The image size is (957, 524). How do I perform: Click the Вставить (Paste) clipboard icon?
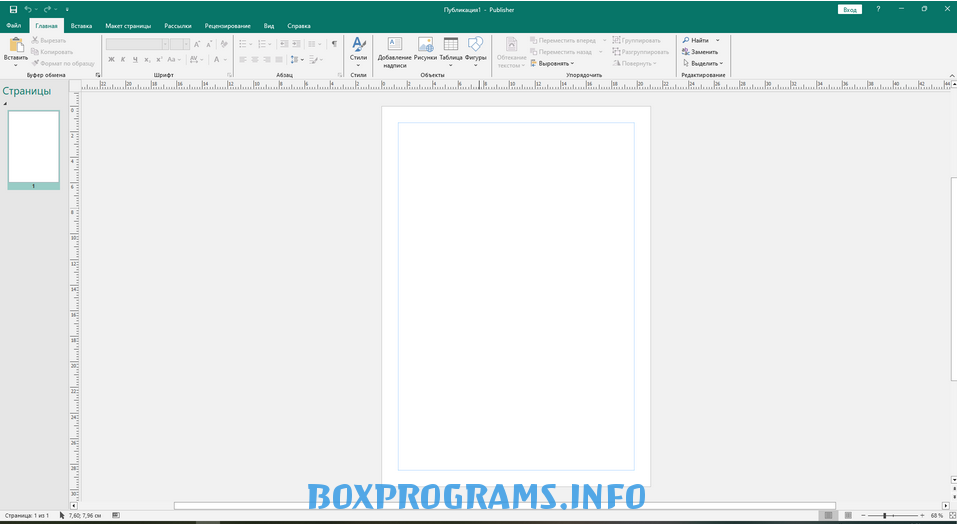[x=16, y=46]
